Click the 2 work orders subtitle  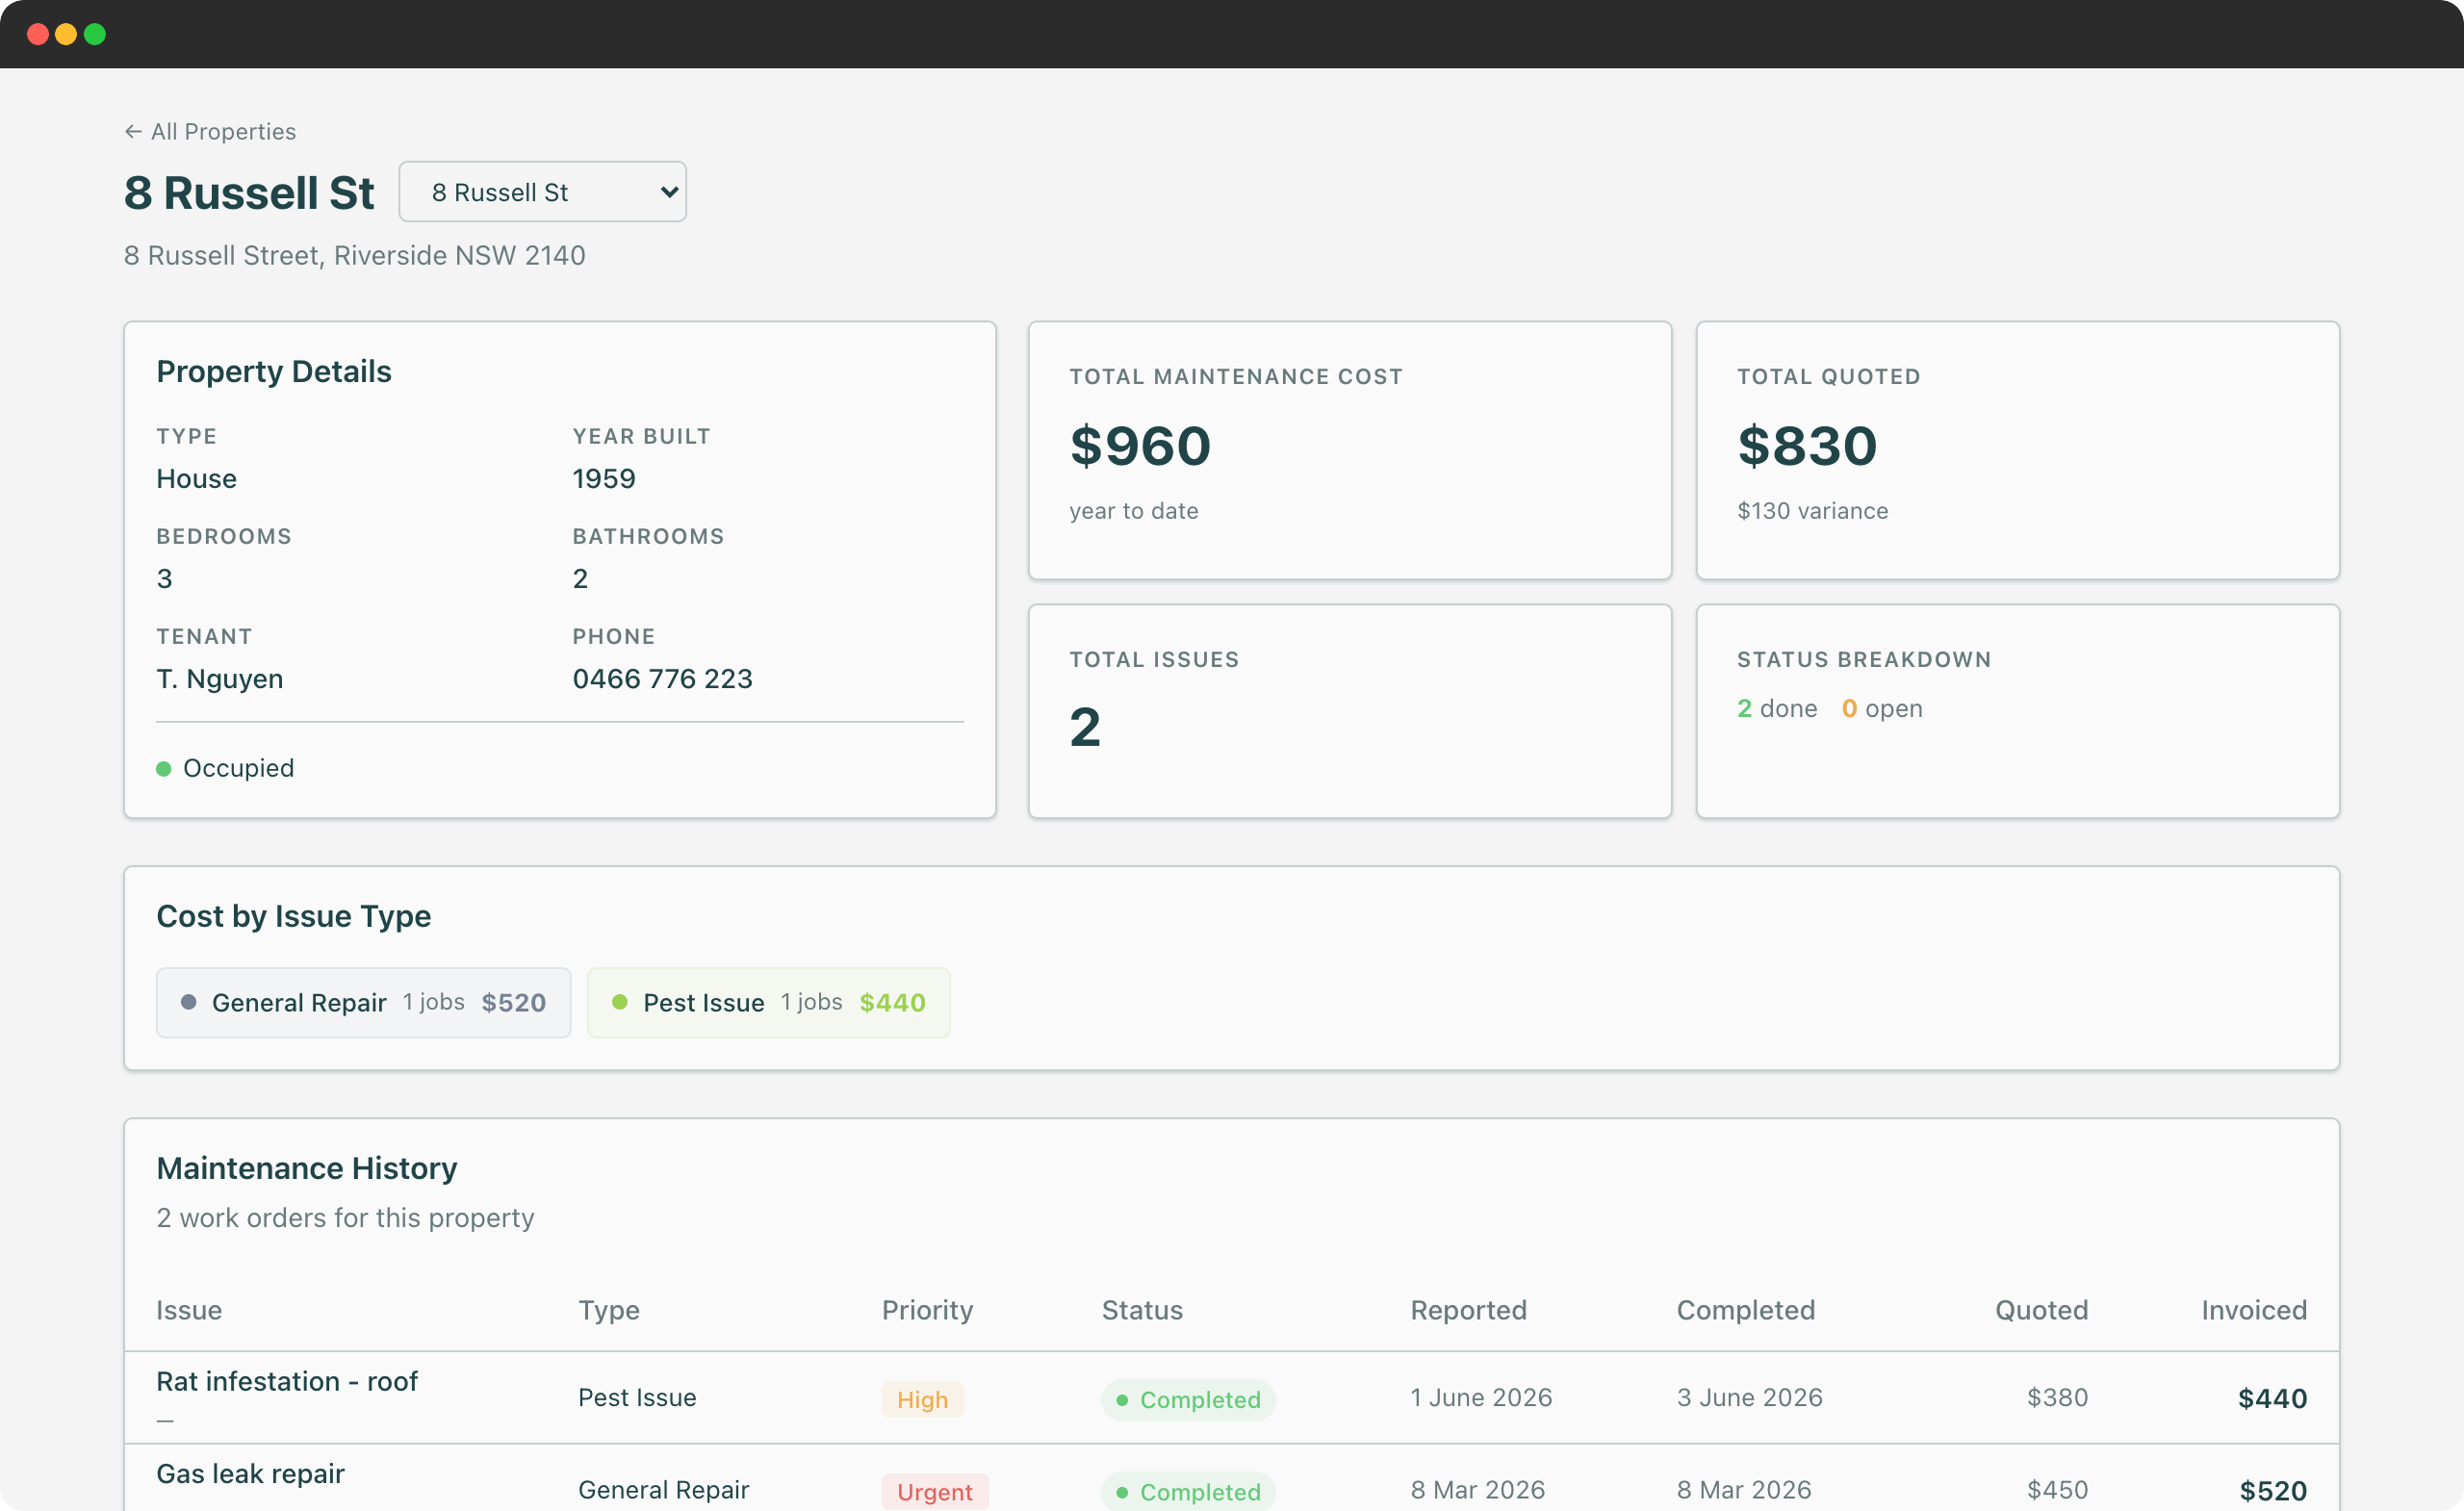coord(345,1217)
